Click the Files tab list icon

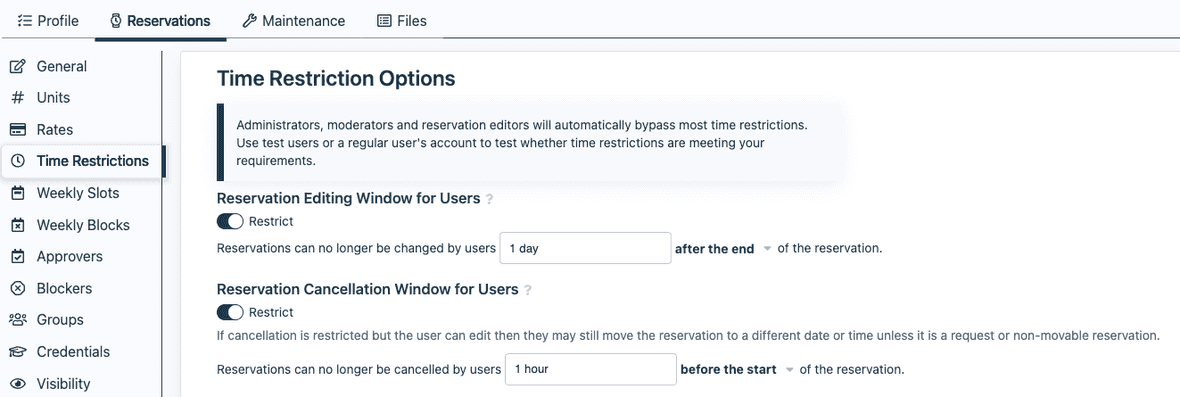pyautogui.click(x=384, y=21)
